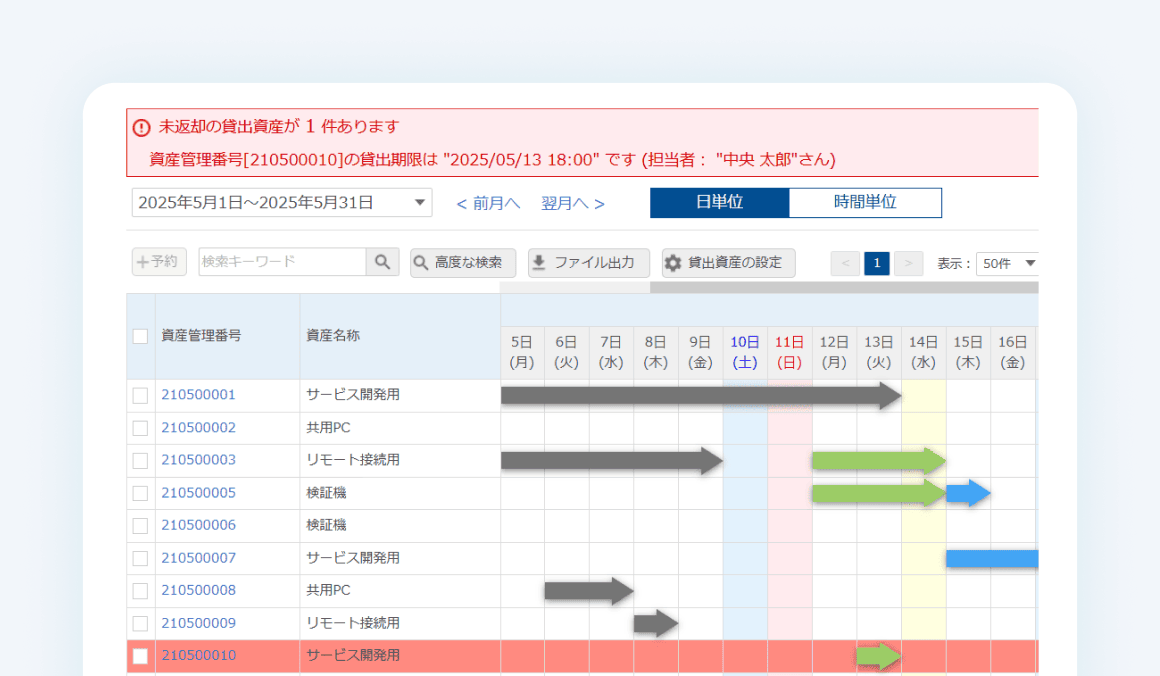This screenshot has height=676, width=1160.
Task: Click the next page arrow button
Action: (x=908, y=263)
